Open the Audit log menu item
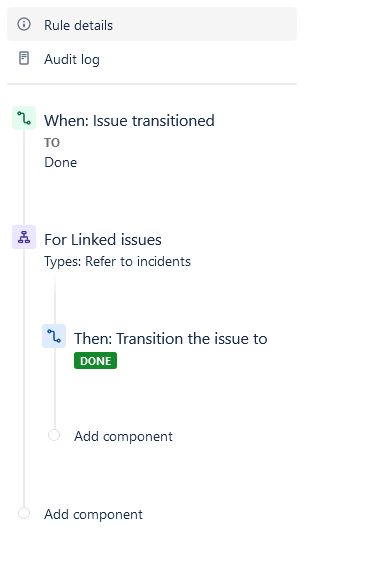368x573 pixels. (152, 58)
